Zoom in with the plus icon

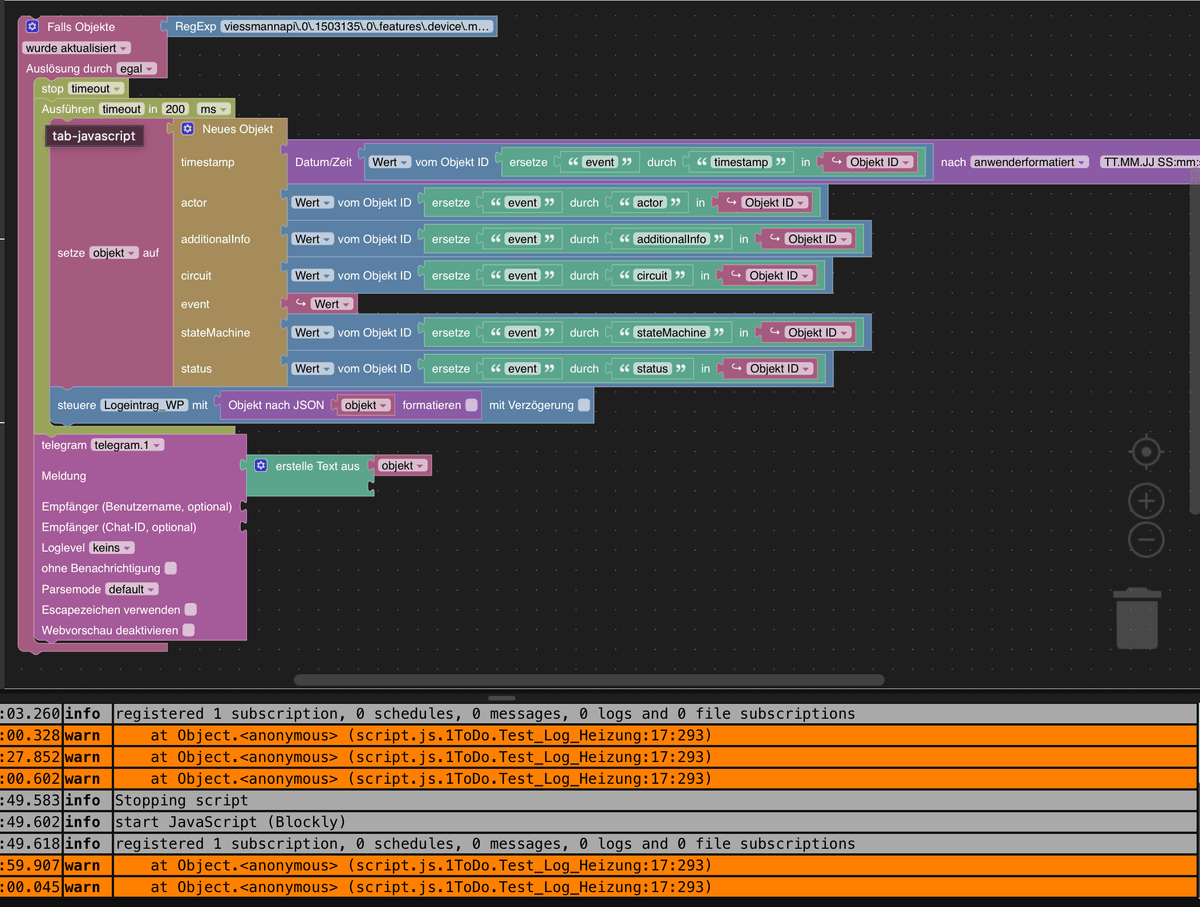click(1146, 500)
